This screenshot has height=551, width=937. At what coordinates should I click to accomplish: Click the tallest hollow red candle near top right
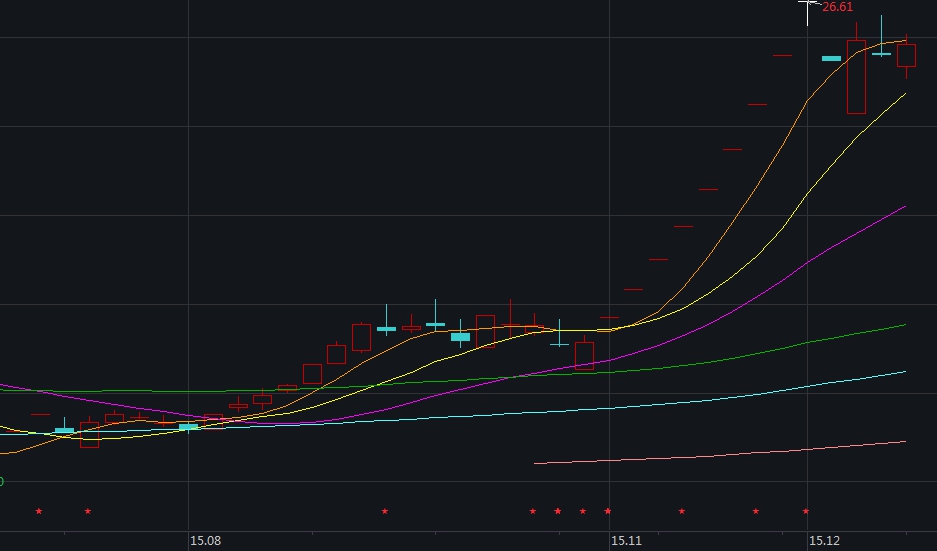tap(856, 76)
